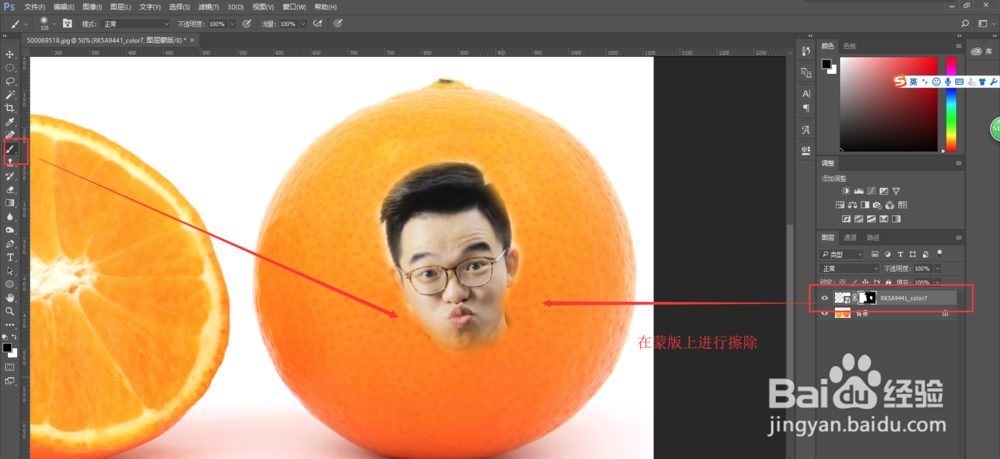Toggle type layer filter

(x=899, y=254)
